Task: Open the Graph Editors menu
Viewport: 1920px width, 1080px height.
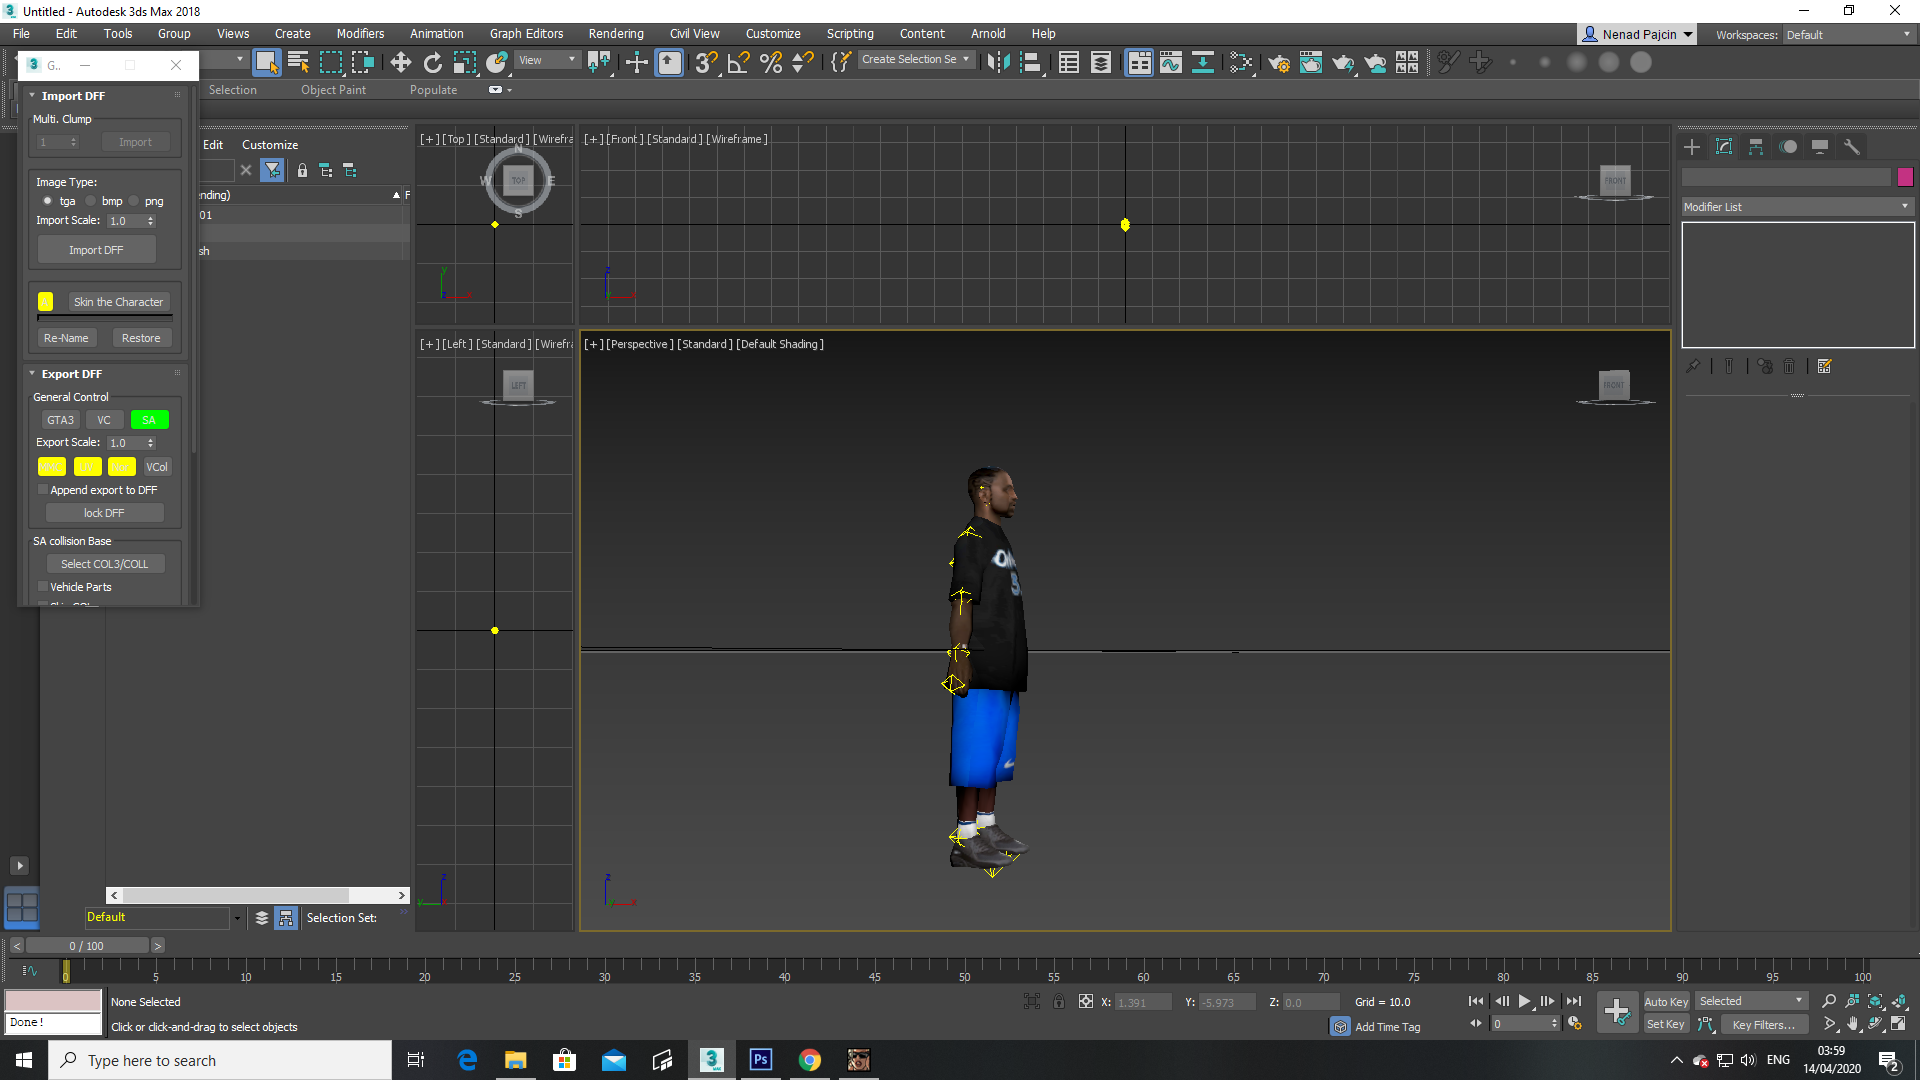Action: pos(526,34)
